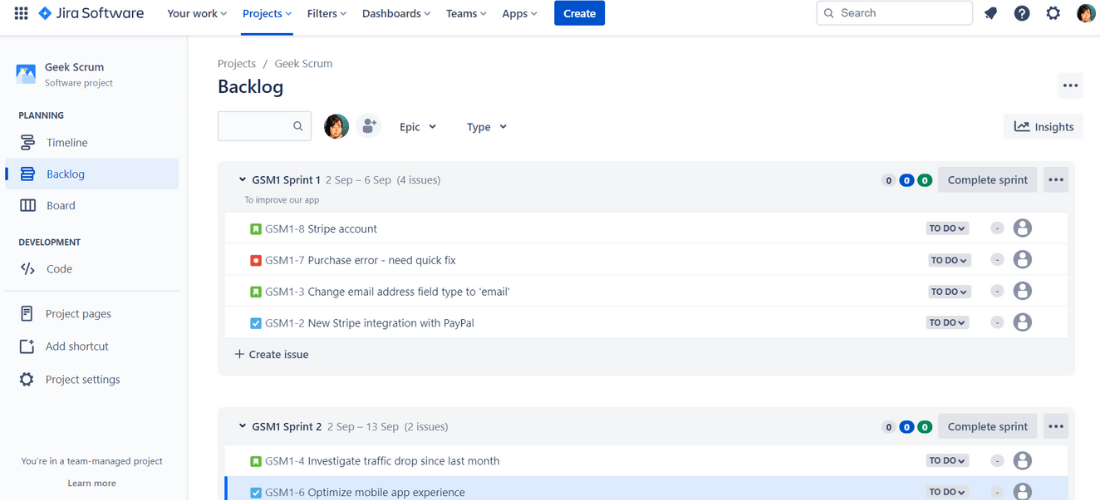Click the story icon of GSM1-4

coord(256,461)
